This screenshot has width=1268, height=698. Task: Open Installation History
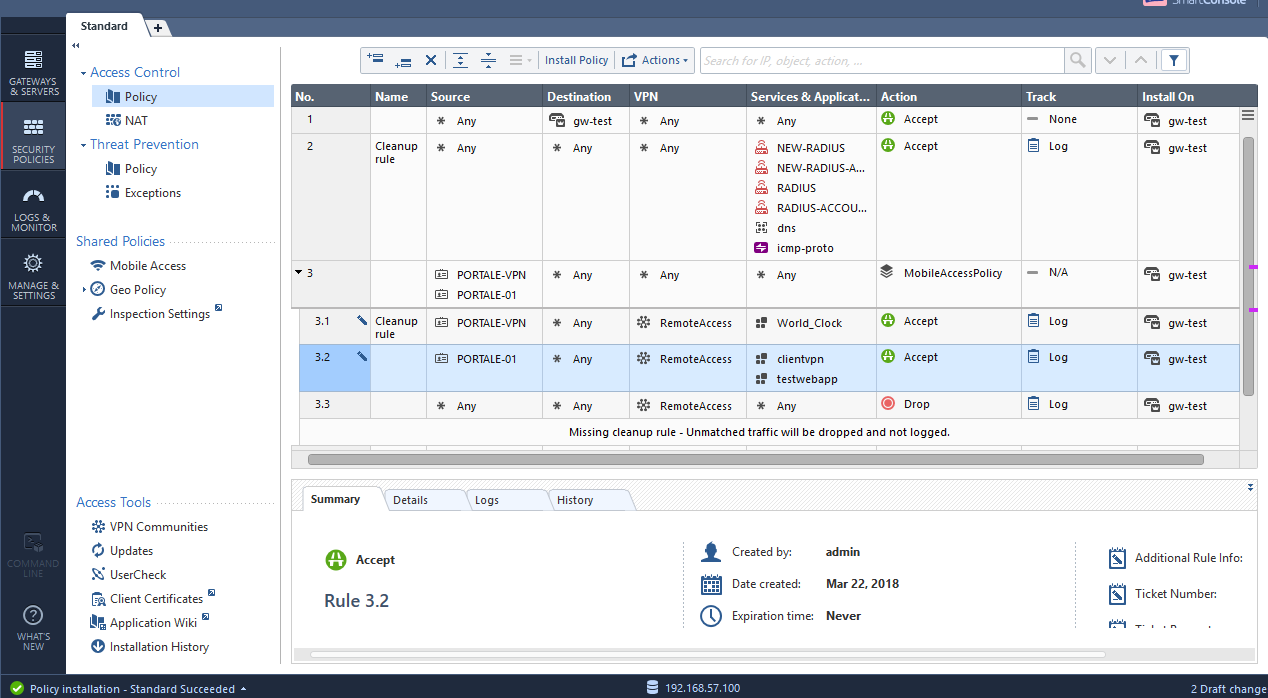(x=159, y=646)
